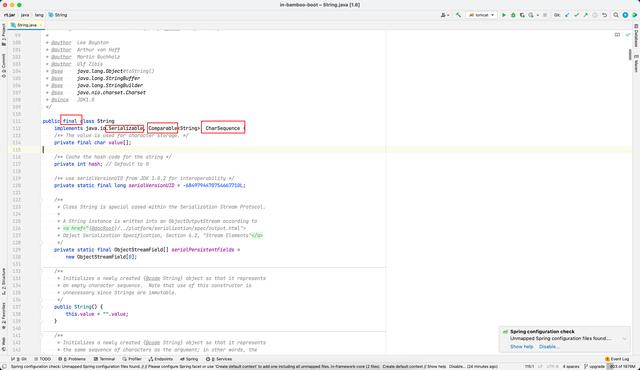The image size is (640, 370).
Task: Click the String class breadcrumb
Action: (x=58, y=15)
